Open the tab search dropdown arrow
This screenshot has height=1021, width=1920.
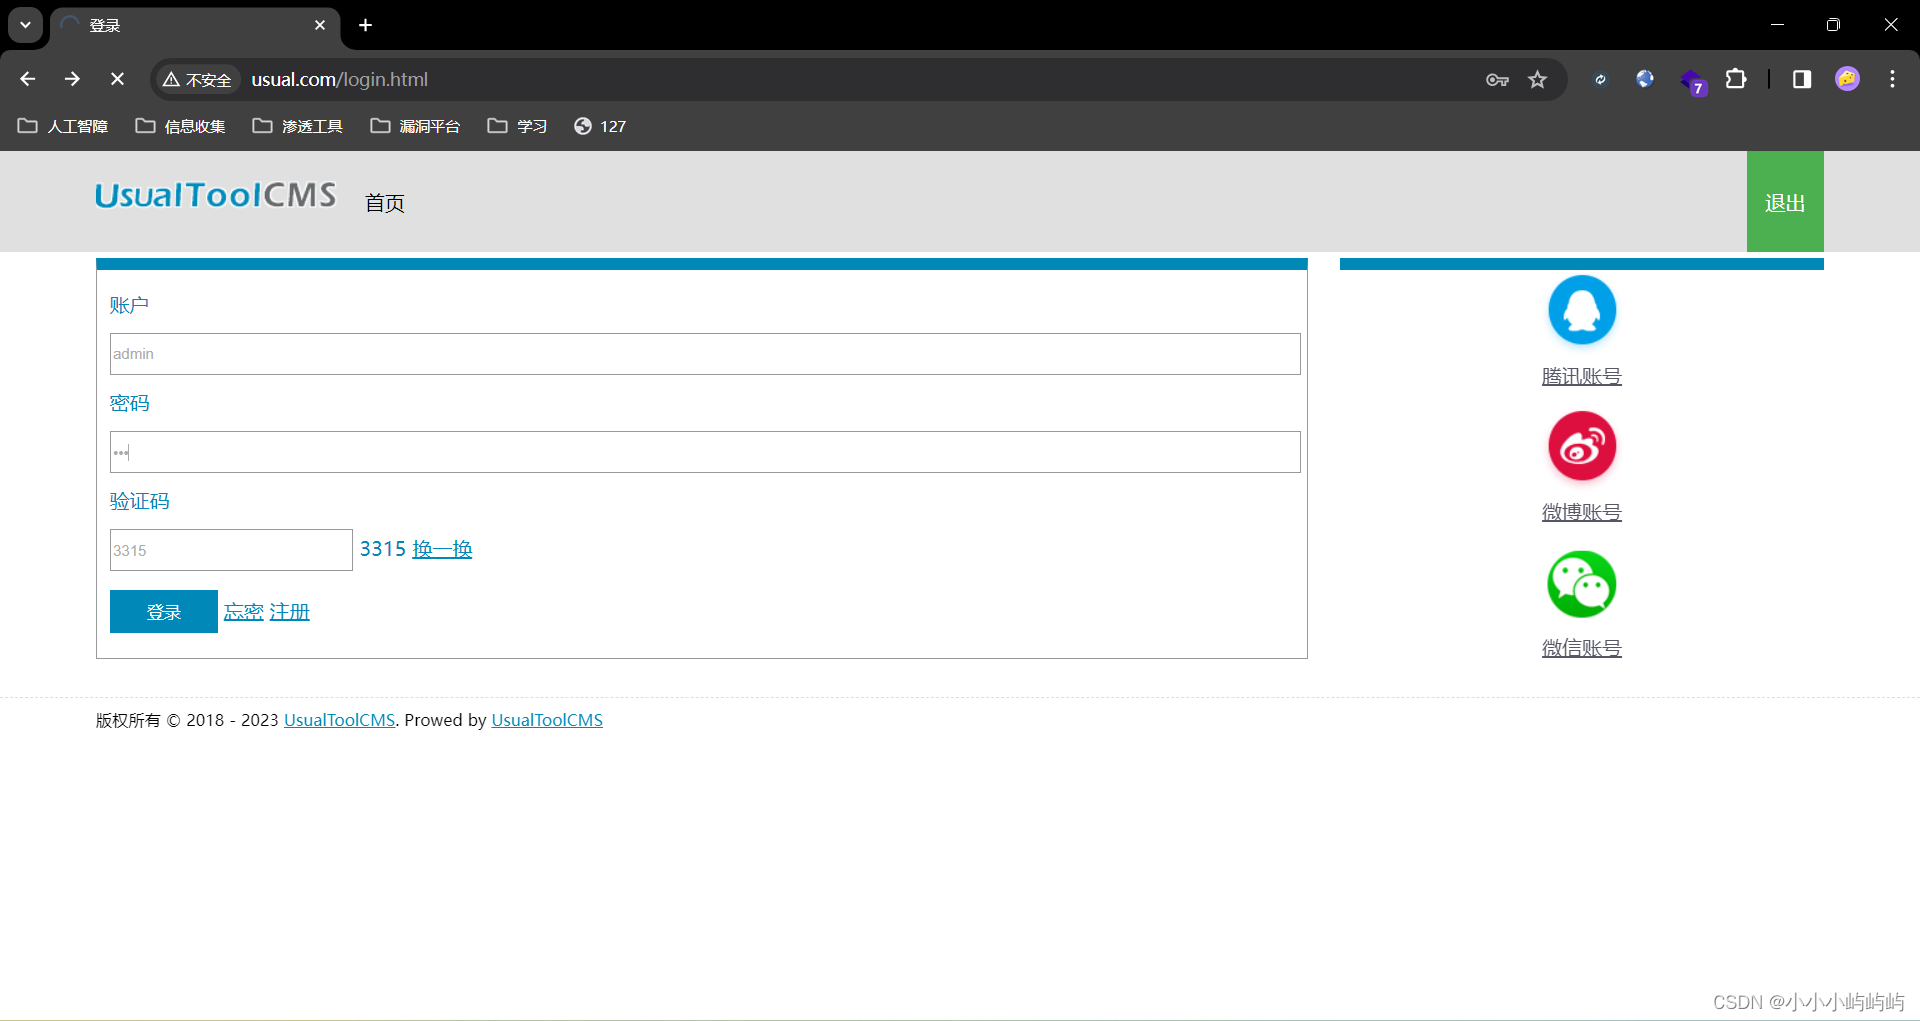pyautogui.click(x=25, y=25)
